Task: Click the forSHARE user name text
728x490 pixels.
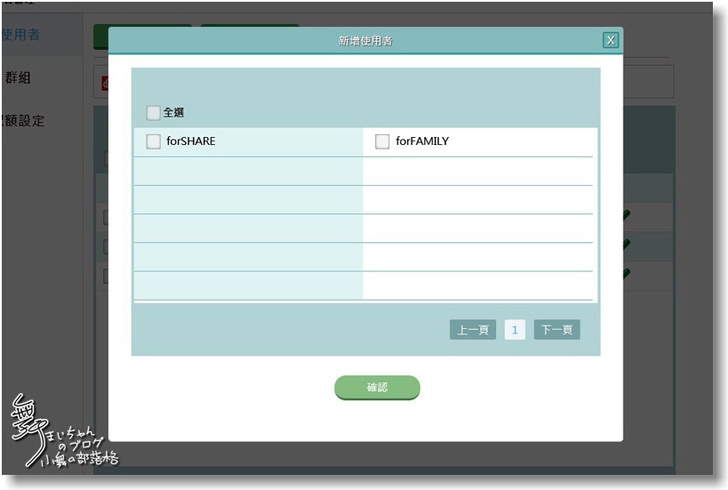Action: coord(191,141)
